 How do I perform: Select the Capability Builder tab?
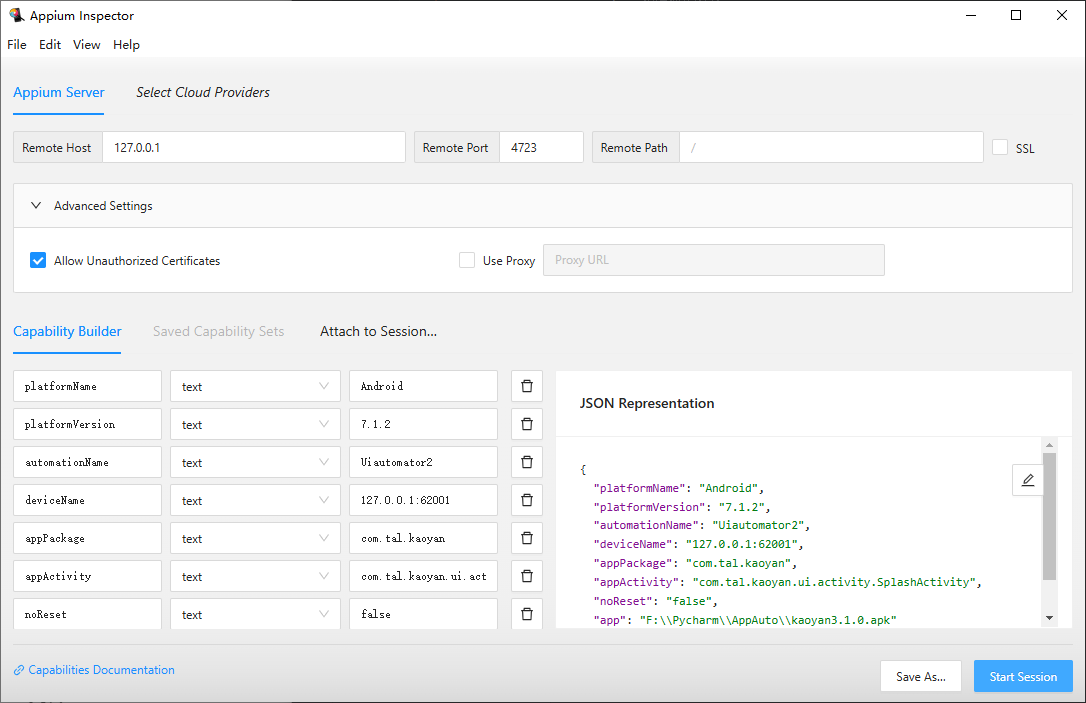pos(67,331)
